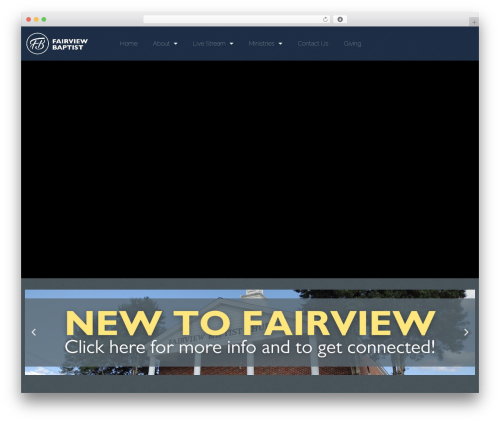This screenshot has height=423, width=500.
Task: Open the Live Stream menu item
Action: pyautogui.click(x=209, y=44)
